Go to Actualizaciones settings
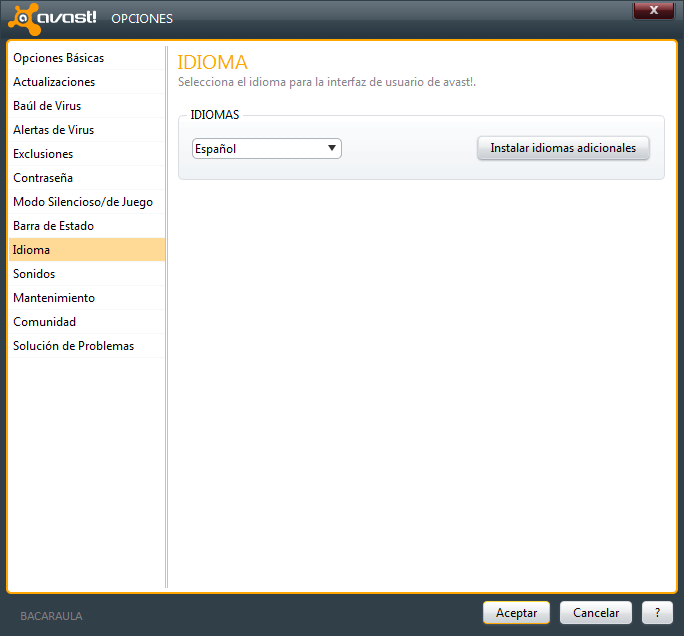Viewport: 684px width, 636px height. click(54, 82)
